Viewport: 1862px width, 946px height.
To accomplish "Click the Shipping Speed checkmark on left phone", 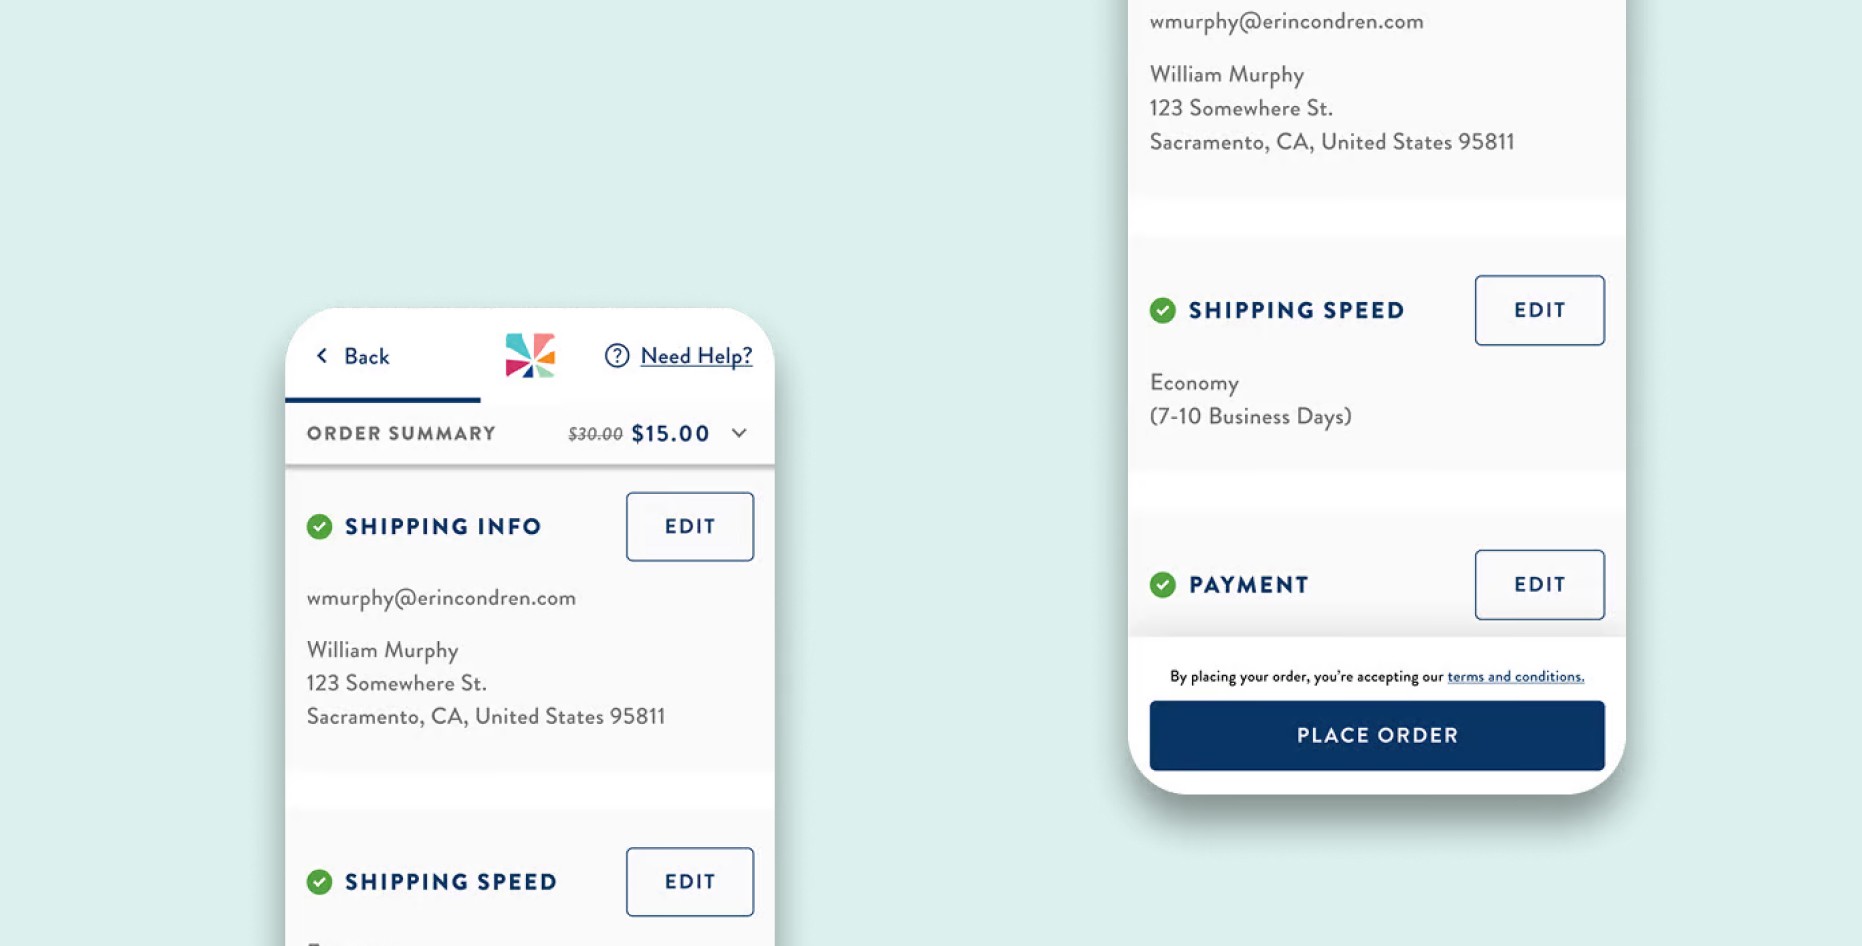I will click(x=319, y=881).
